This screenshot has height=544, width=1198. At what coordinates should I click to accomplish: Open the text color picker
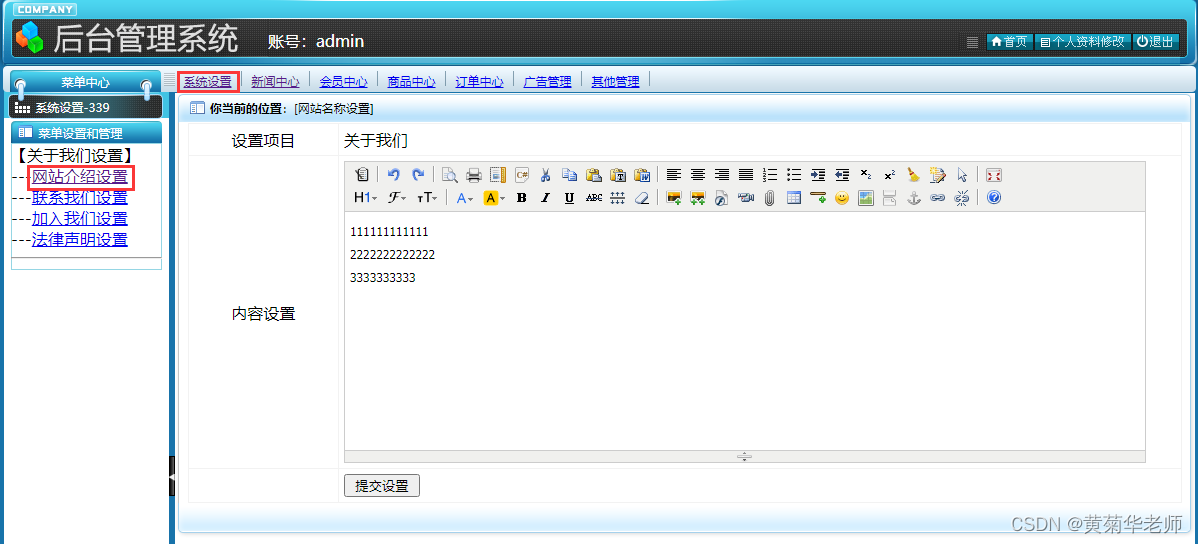point(465,198)
